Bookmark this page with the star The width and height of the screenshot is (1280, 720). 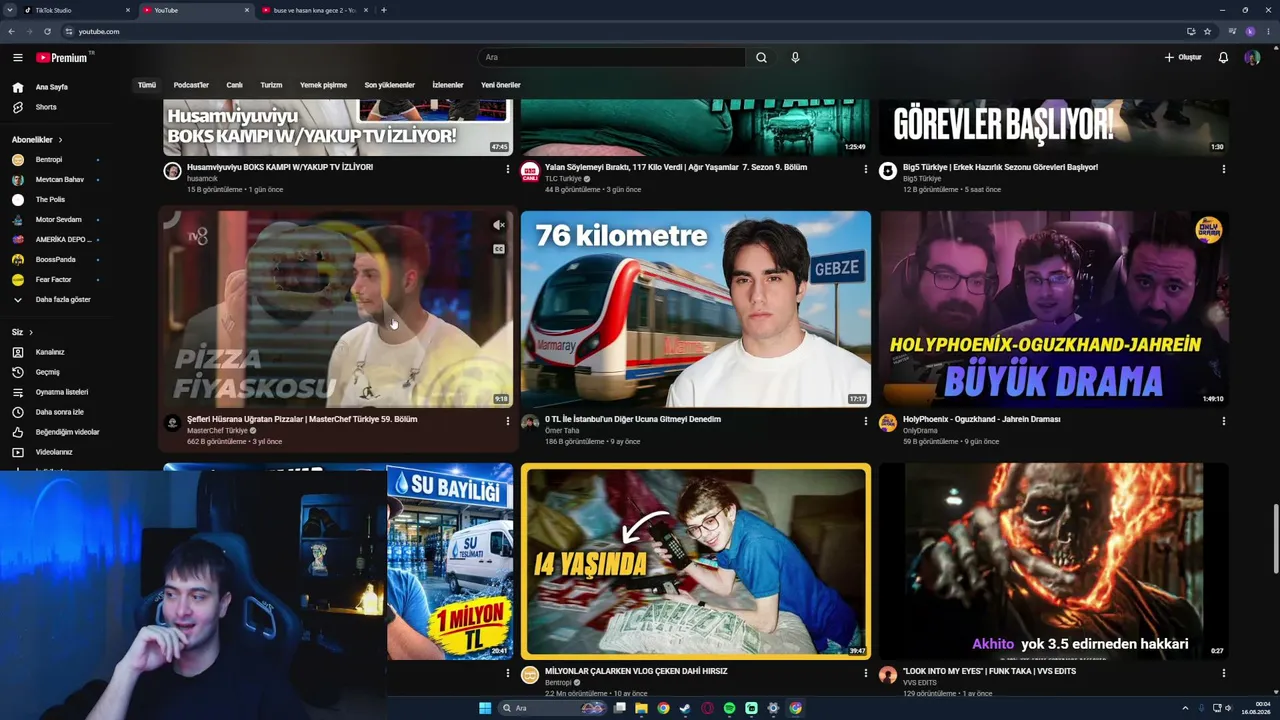1207,31
